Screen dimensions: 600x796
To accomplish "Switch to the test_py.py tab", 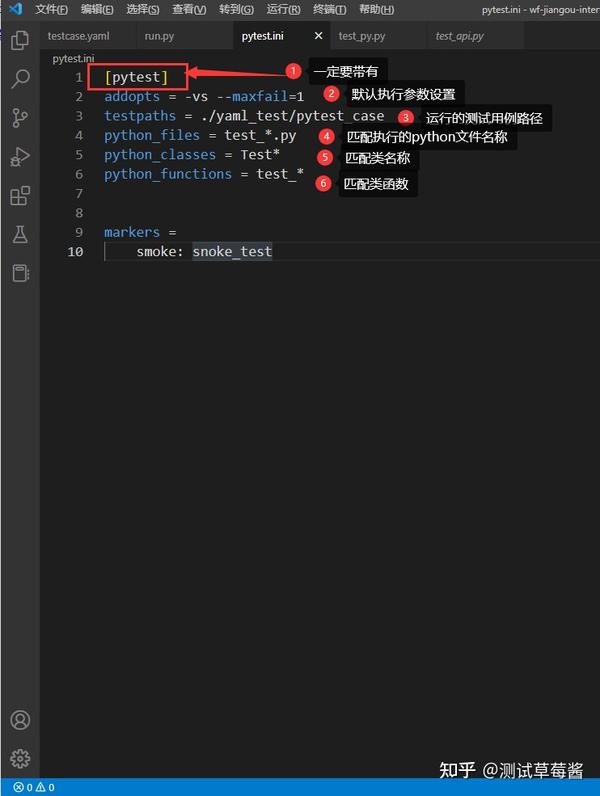I will point(362,36).
